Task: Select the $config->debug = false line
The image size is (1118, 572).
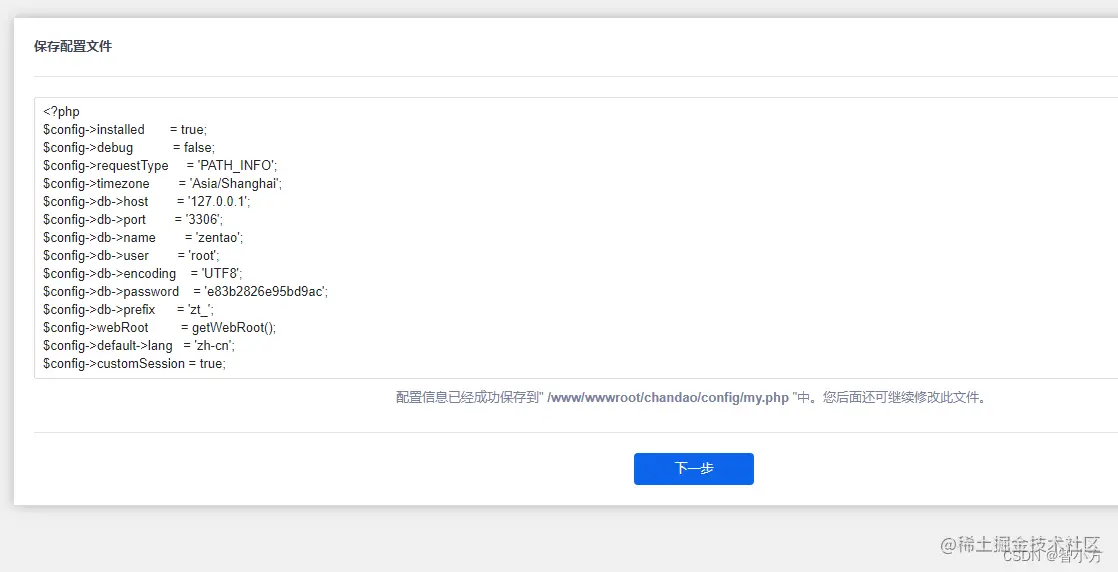Action: coord(128,148)
